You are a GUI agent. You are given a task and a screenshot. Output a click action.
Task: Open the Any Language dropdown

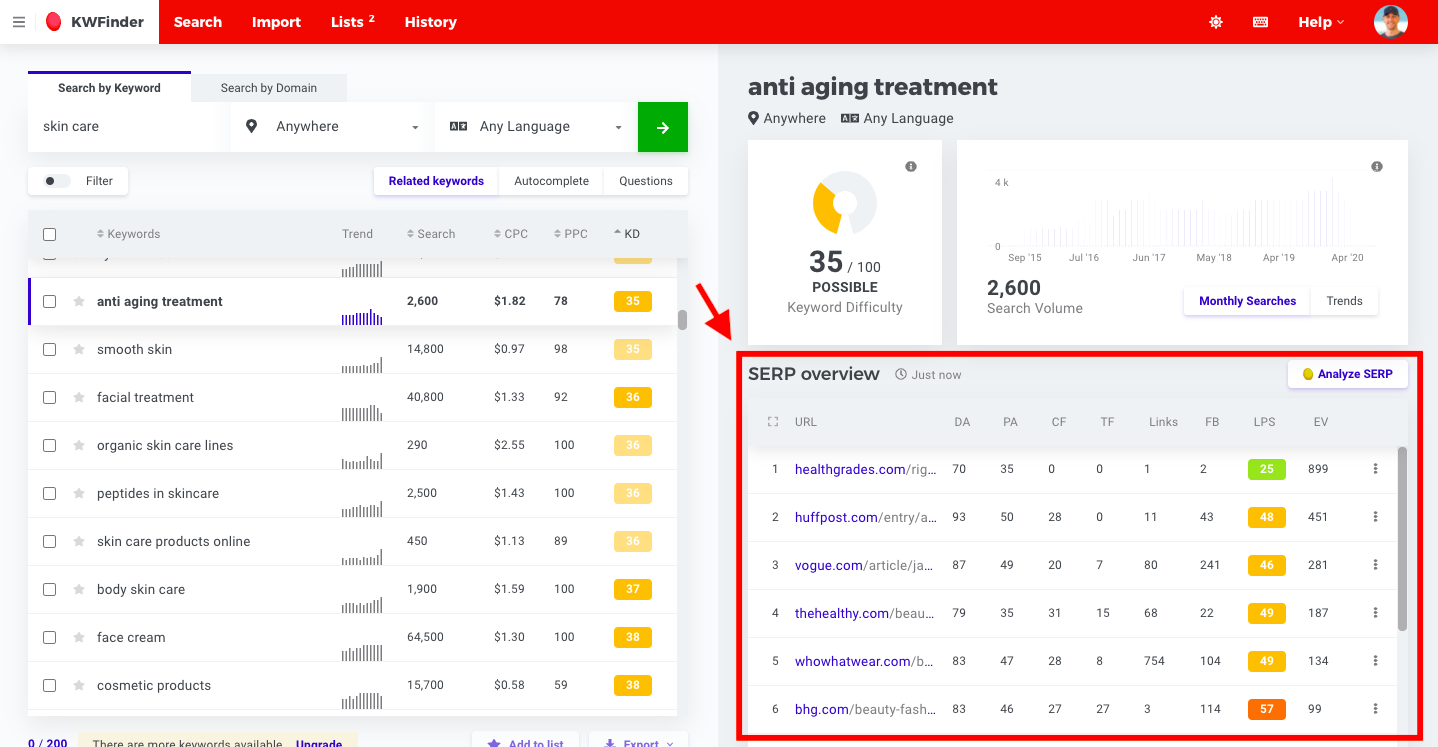[535, 127]
